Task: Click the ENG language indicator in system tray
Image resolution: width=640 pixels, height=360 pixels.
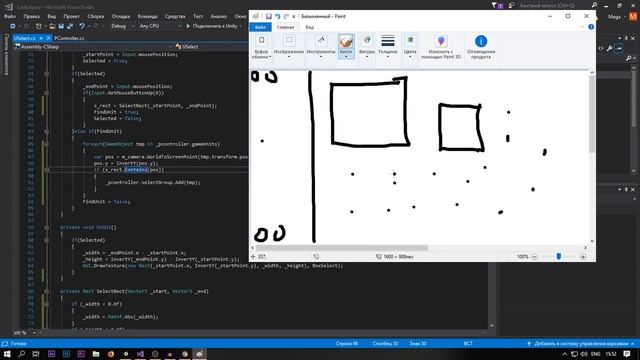Action: click(x=596, y=354)
